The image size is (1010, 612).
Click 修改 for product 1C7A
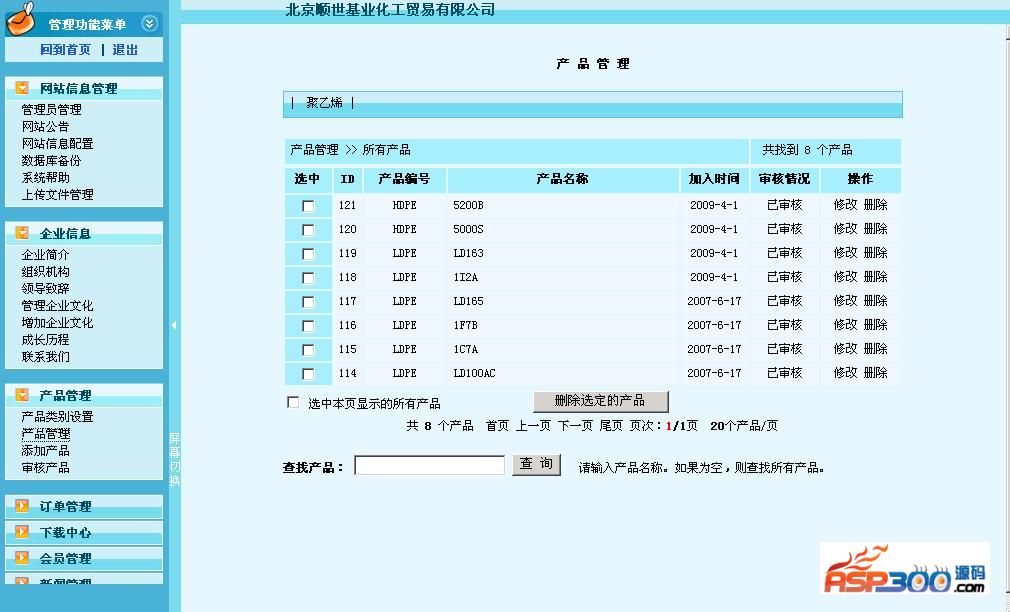(x=845, y=349)
